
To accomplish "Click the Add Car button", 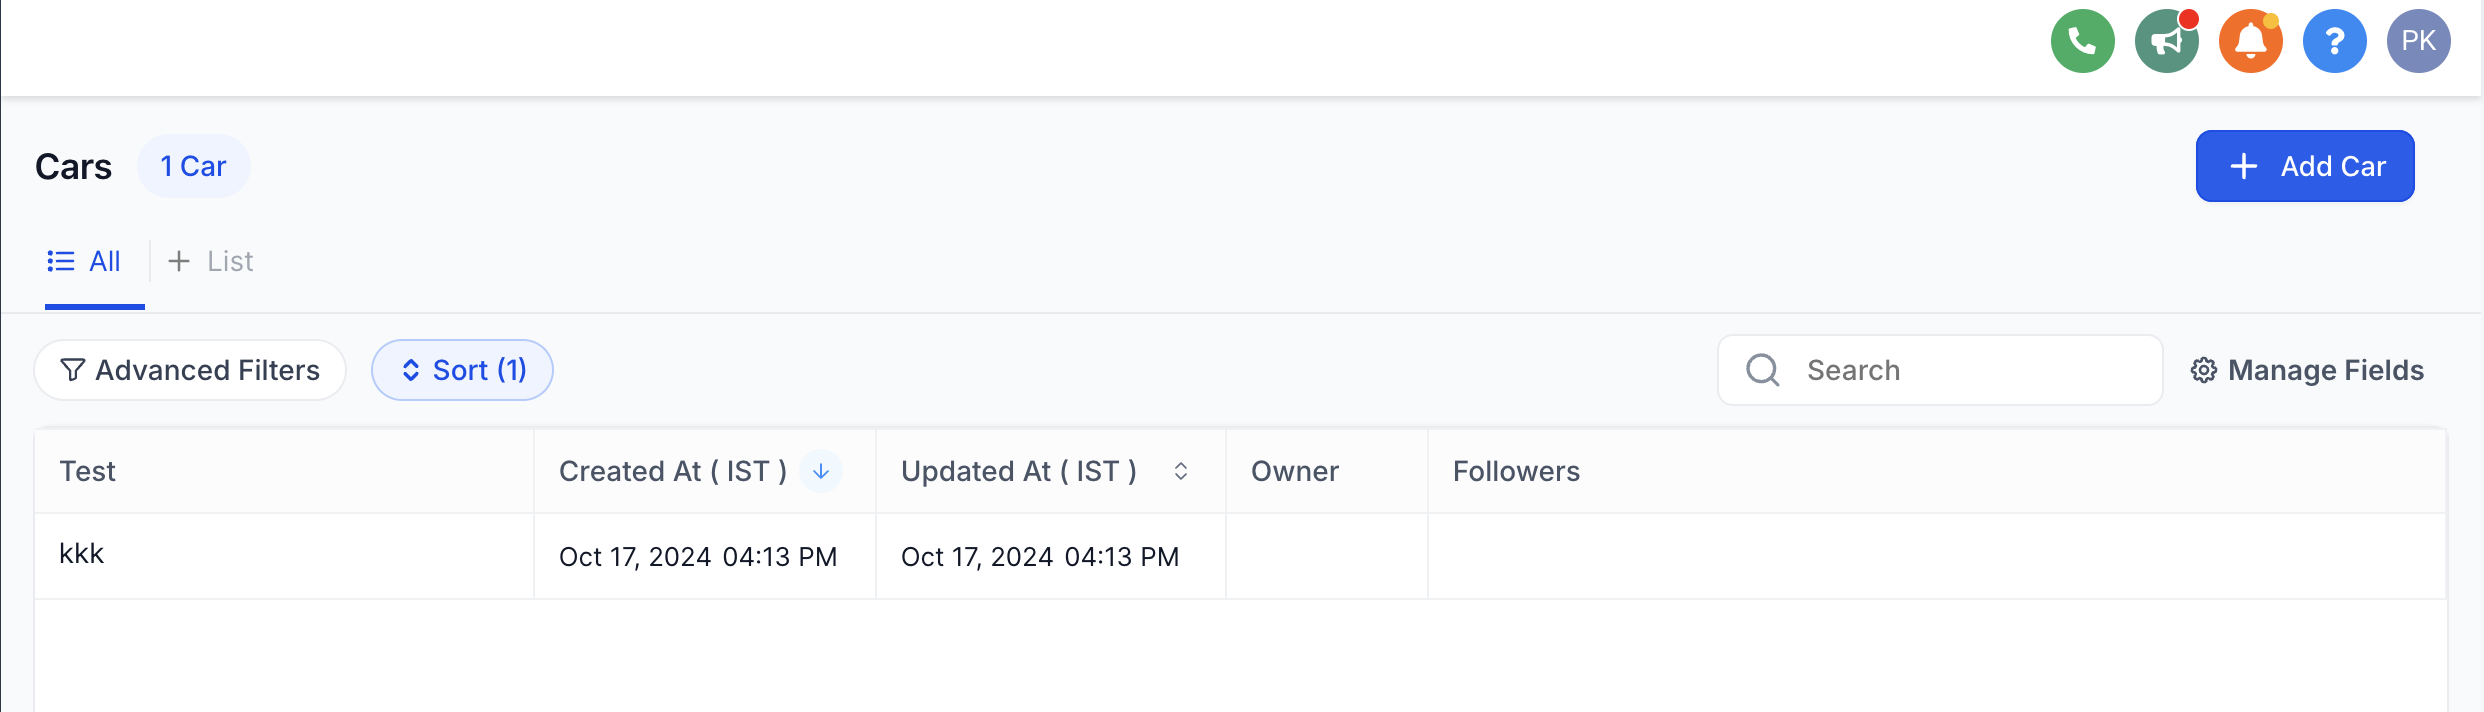I will pyautogui.click(x=2305, y=166).
